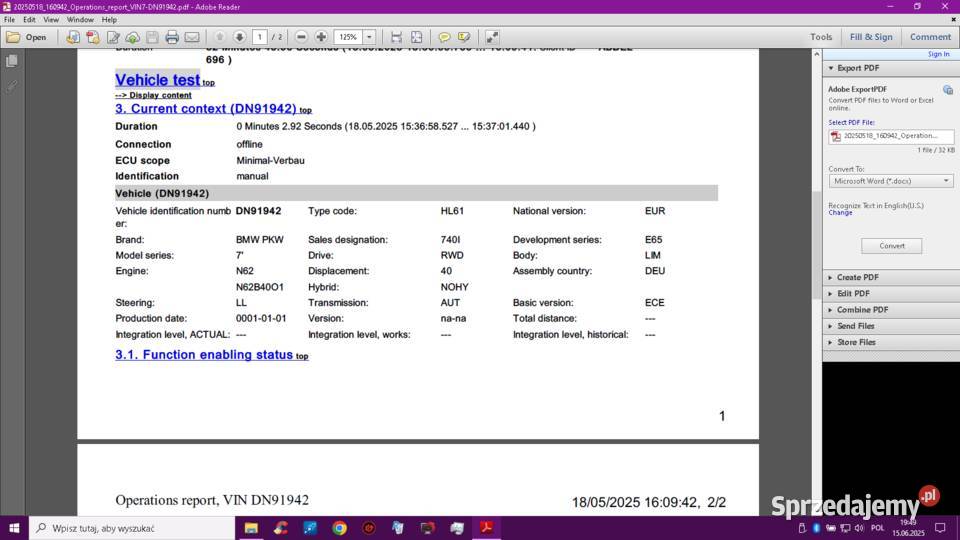Click the selected PDF file field
Image resolution: width=960 pixels, height=540 pixels.
pyautogui.click(x=891, y=136)
